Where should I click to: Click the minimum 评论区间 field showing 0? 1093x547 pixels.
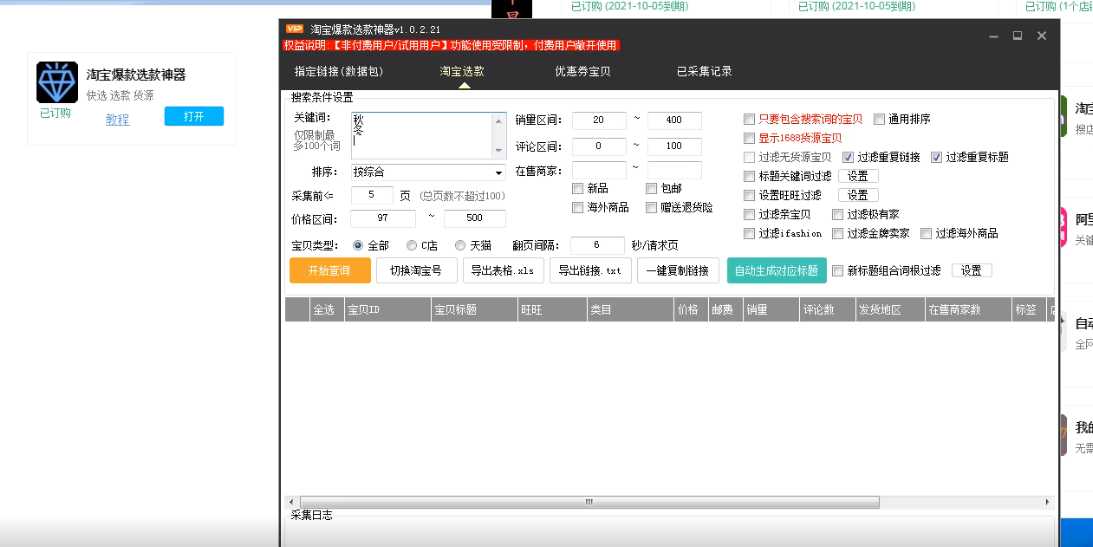(599, 146)
